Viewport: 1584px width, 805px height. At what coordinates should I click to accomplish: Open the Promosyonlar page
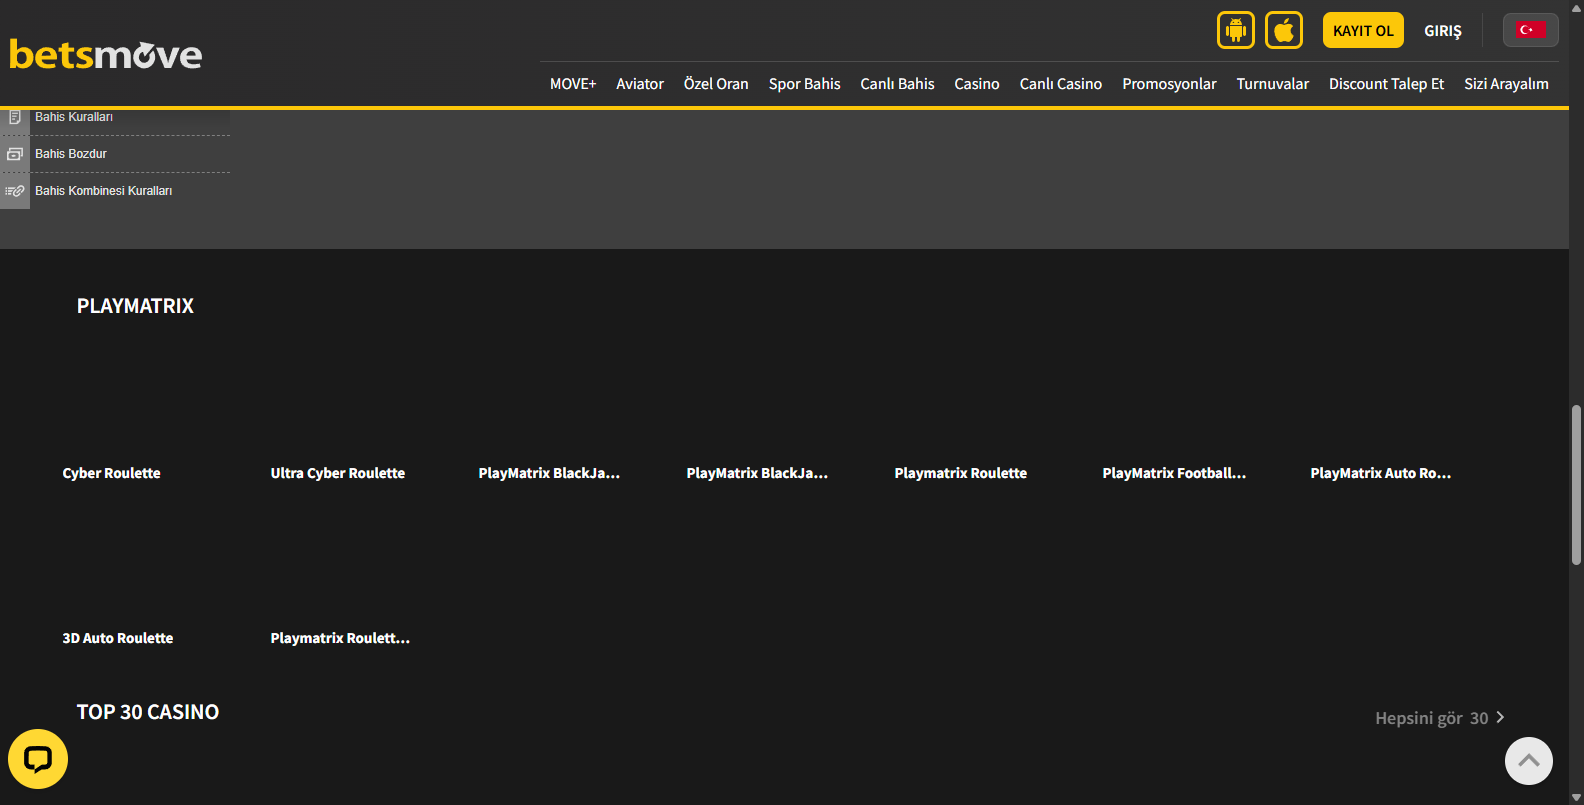1169,84
